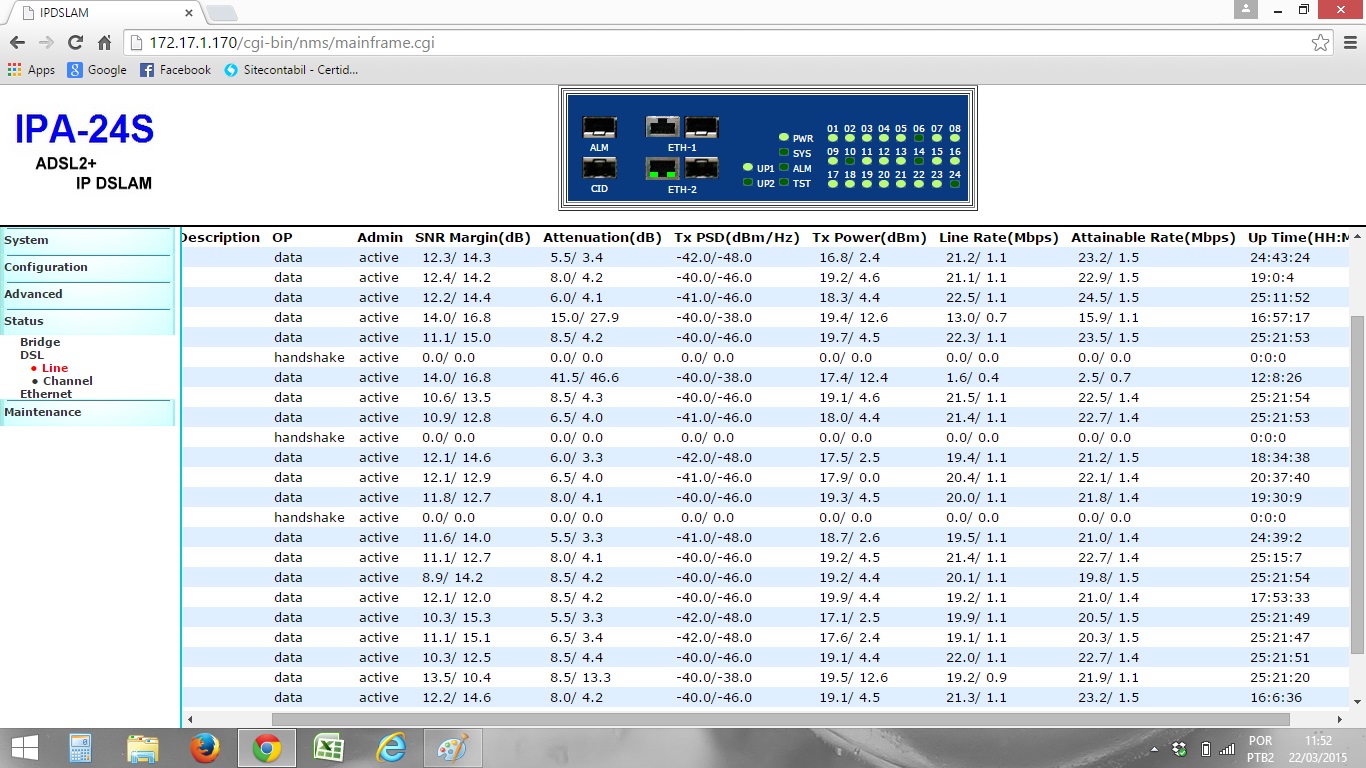
Task: Select the attenuation value 41.5/ 46.6
Action: click(584, 378)
